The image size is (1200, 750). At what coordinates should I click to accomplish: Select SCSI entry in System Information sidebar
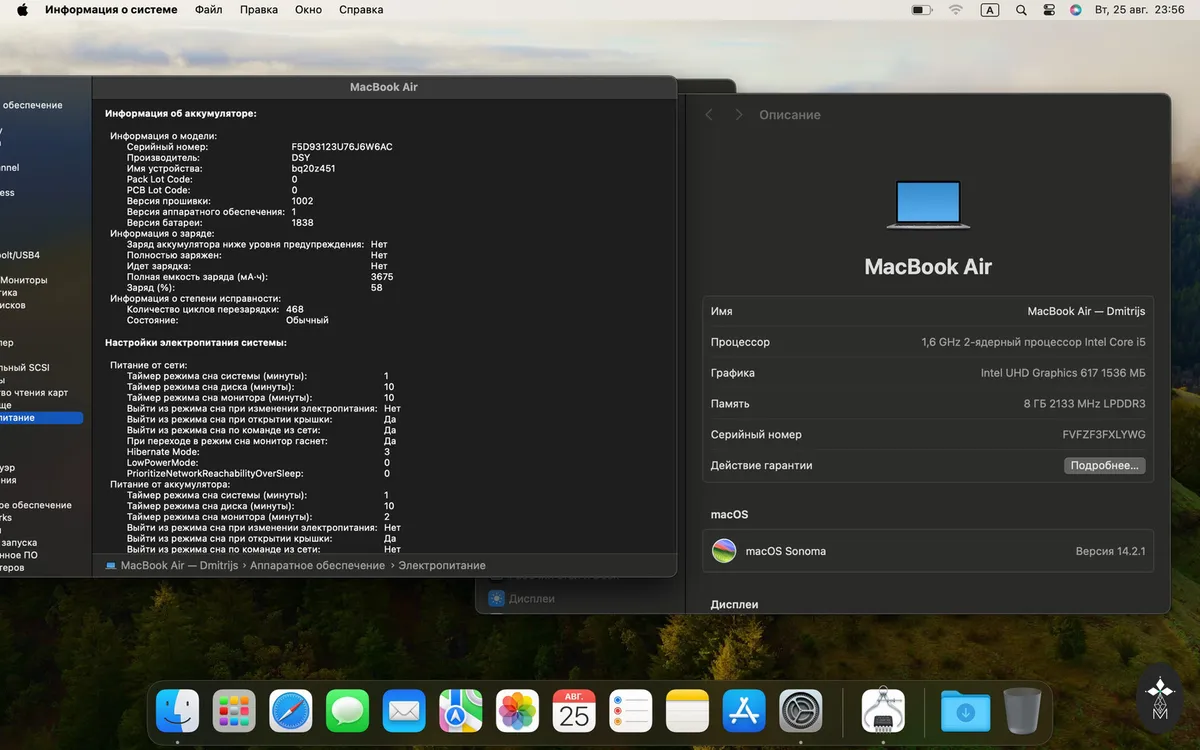coord(25,367)
